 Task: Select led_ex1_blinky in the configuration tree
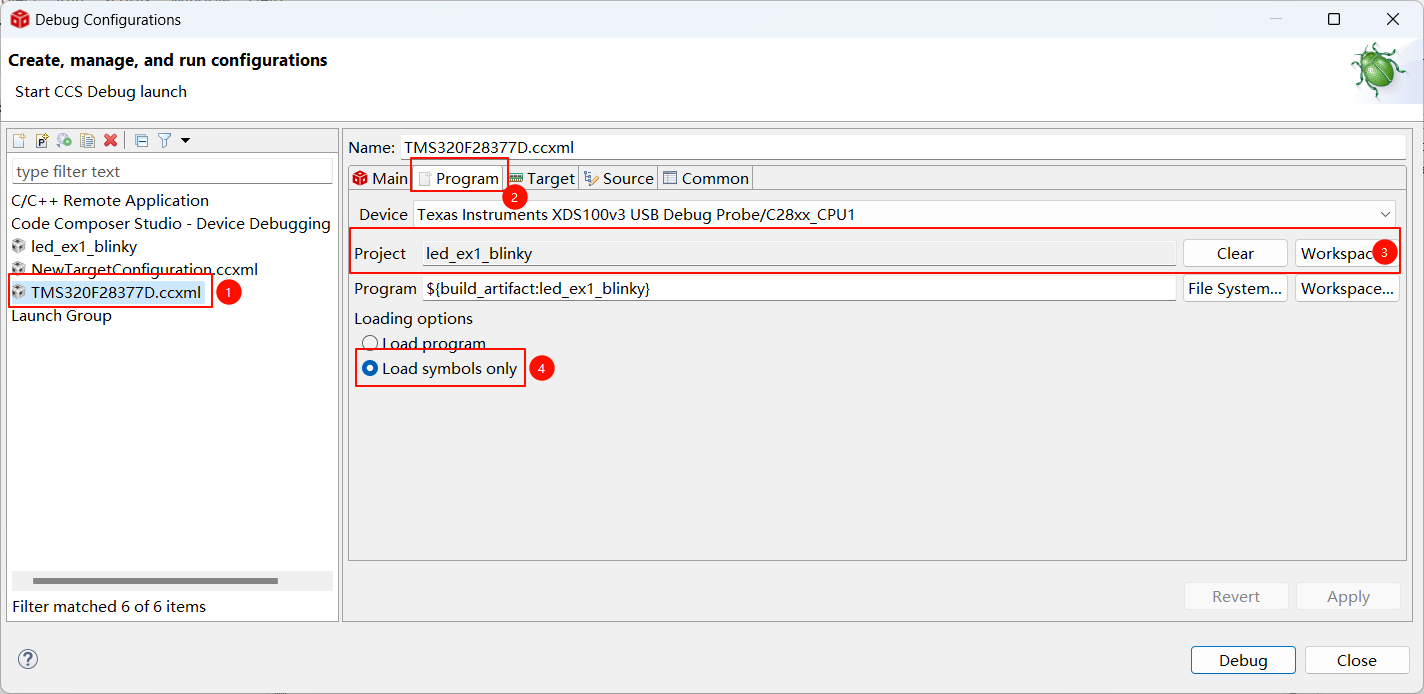84,246
